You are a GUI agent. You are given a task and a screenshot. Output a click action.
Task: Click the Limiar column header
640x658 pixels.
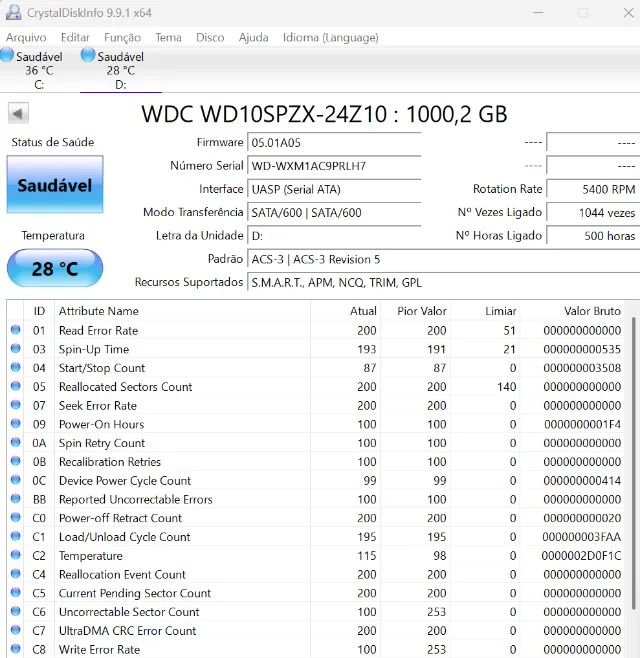(x=485, y=311)
